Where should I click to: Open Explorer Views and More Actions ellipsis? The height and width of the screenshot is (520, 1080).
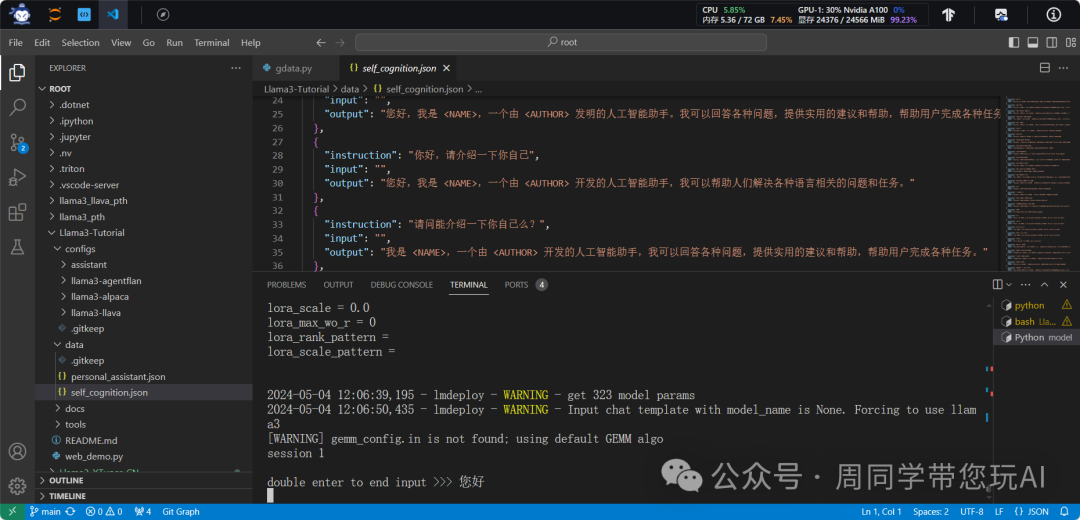coord(236,68)
